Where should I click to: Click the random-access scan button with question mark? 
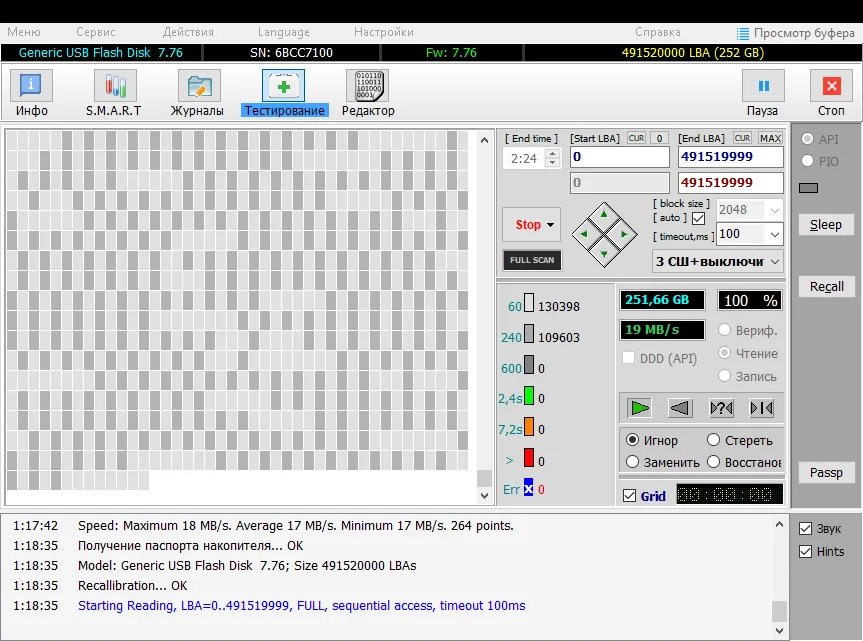pos(721,408)
